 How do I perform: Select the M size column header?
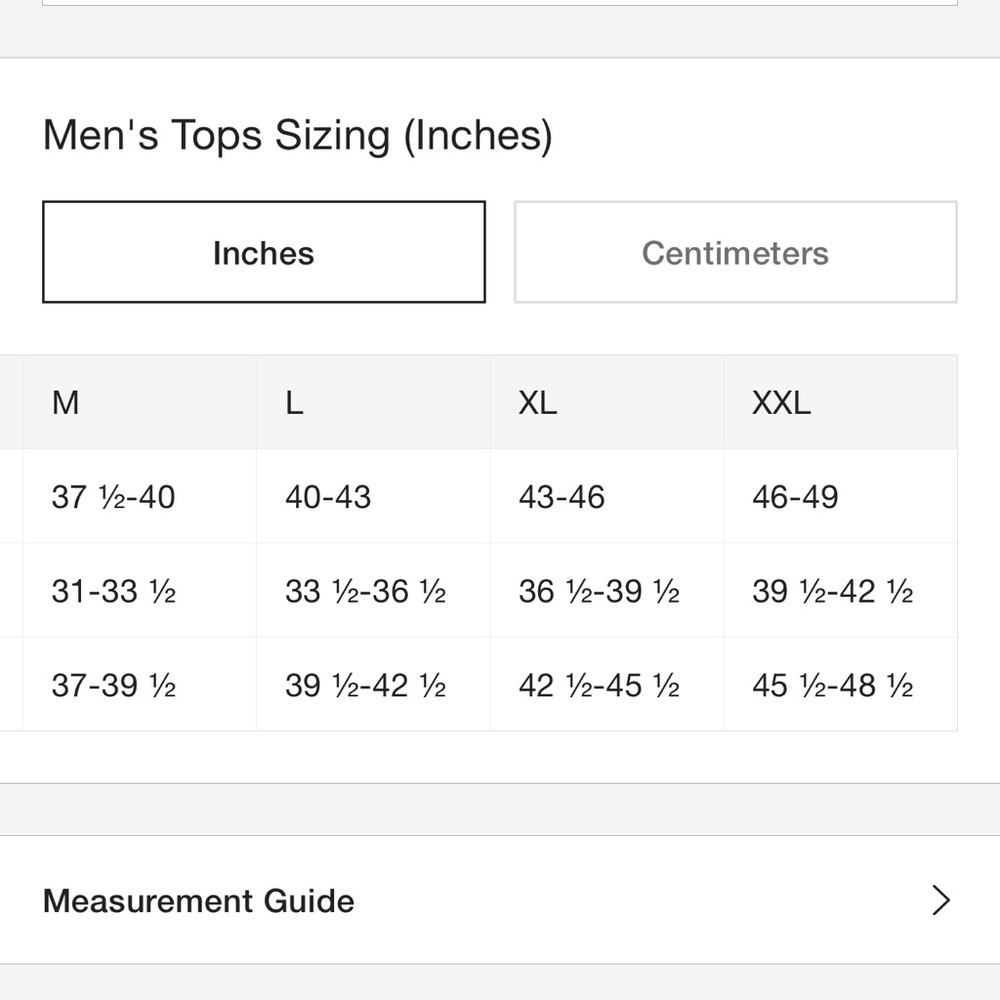pyautogui.click(x=140, y=402)
